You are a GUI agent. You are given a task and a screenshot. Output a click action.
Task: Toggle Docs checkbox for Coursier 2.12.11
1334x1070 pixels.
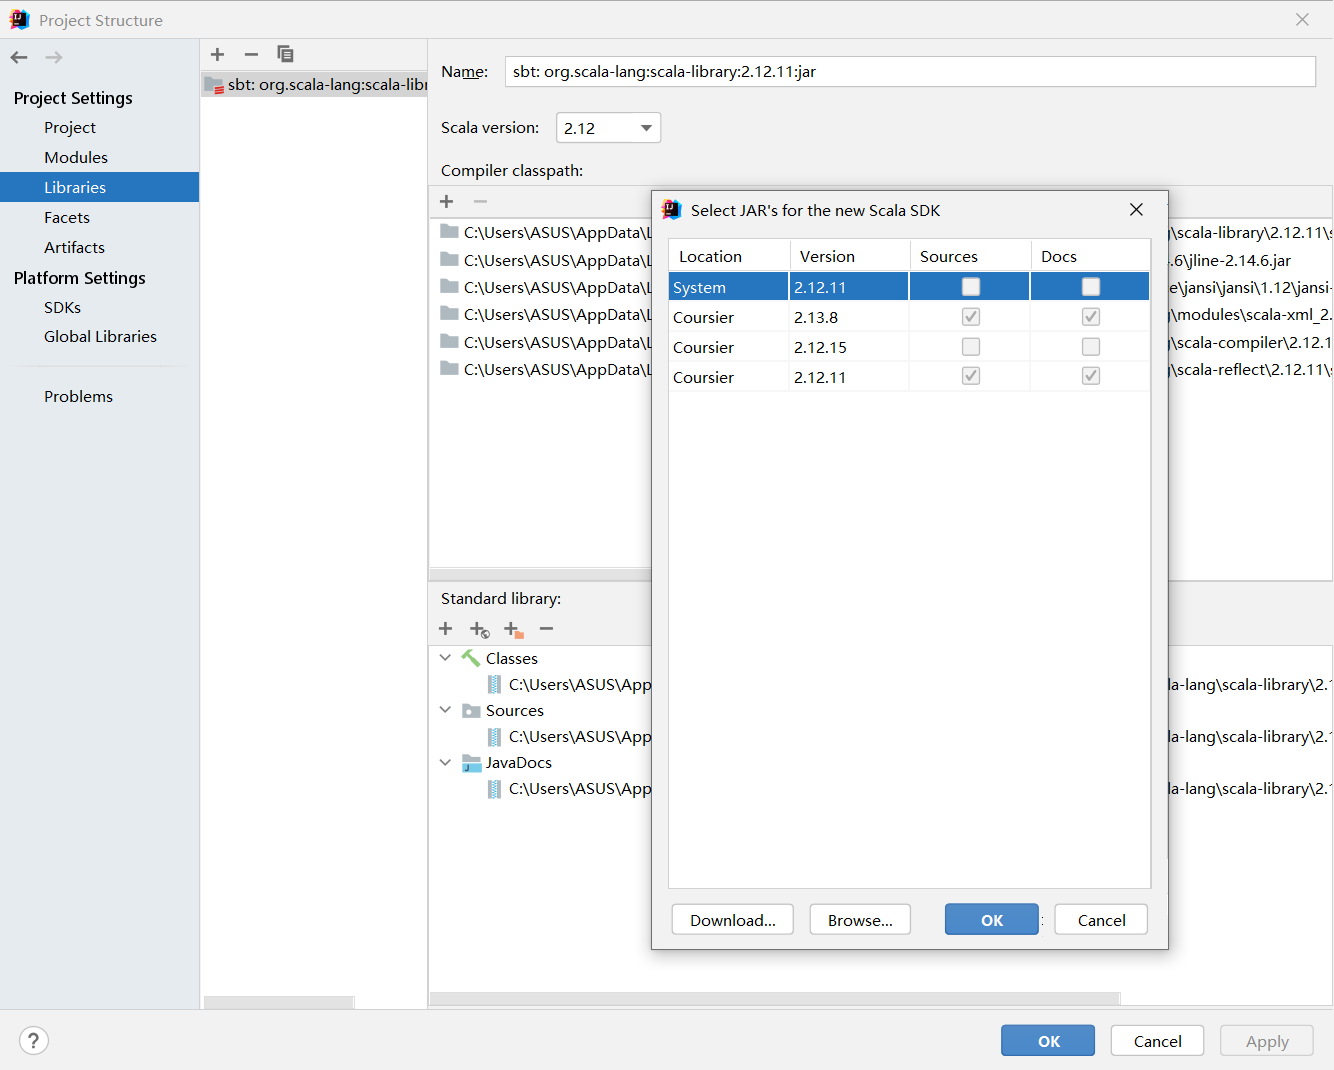(1090, 376)
